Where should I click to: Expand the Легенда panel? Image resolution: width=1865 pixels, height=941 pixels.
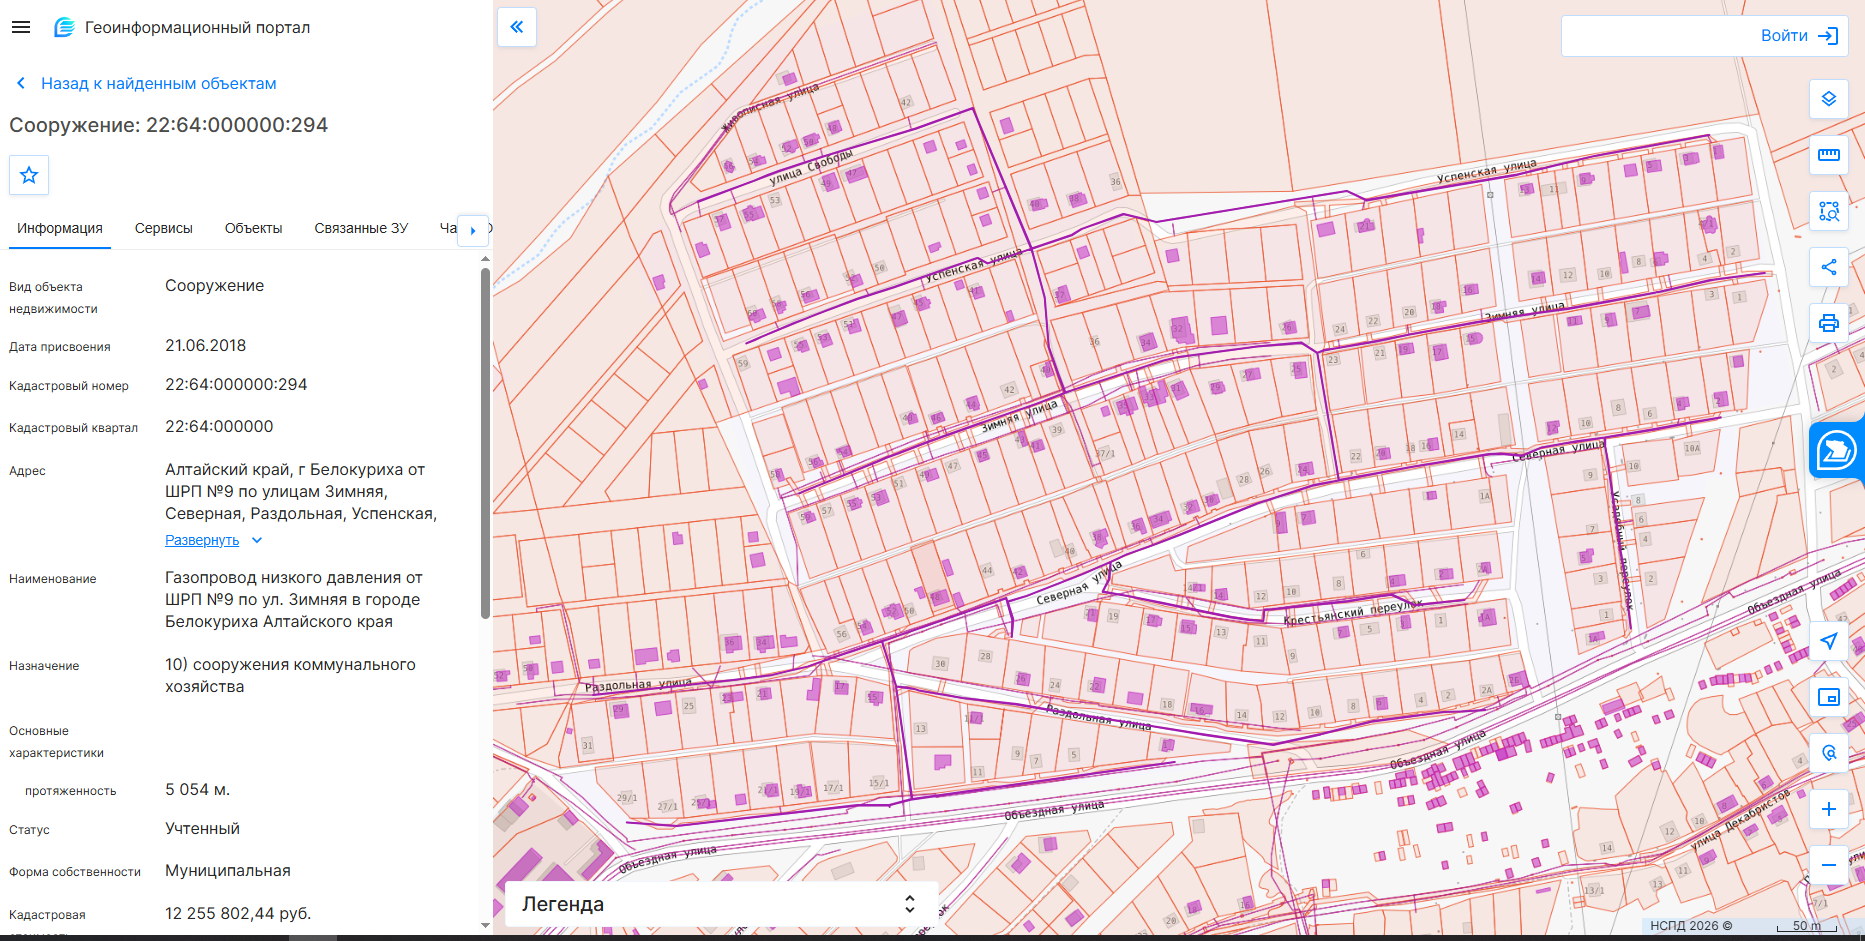tap(721, 904)
